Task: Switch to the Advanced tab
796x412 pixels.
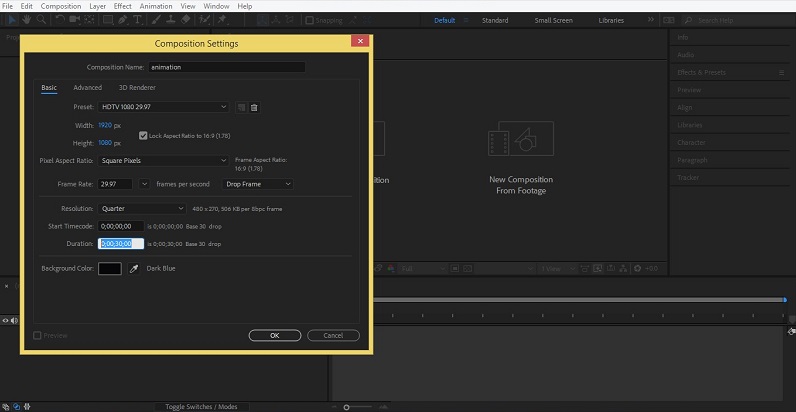Action: click(x=87, y=87)
